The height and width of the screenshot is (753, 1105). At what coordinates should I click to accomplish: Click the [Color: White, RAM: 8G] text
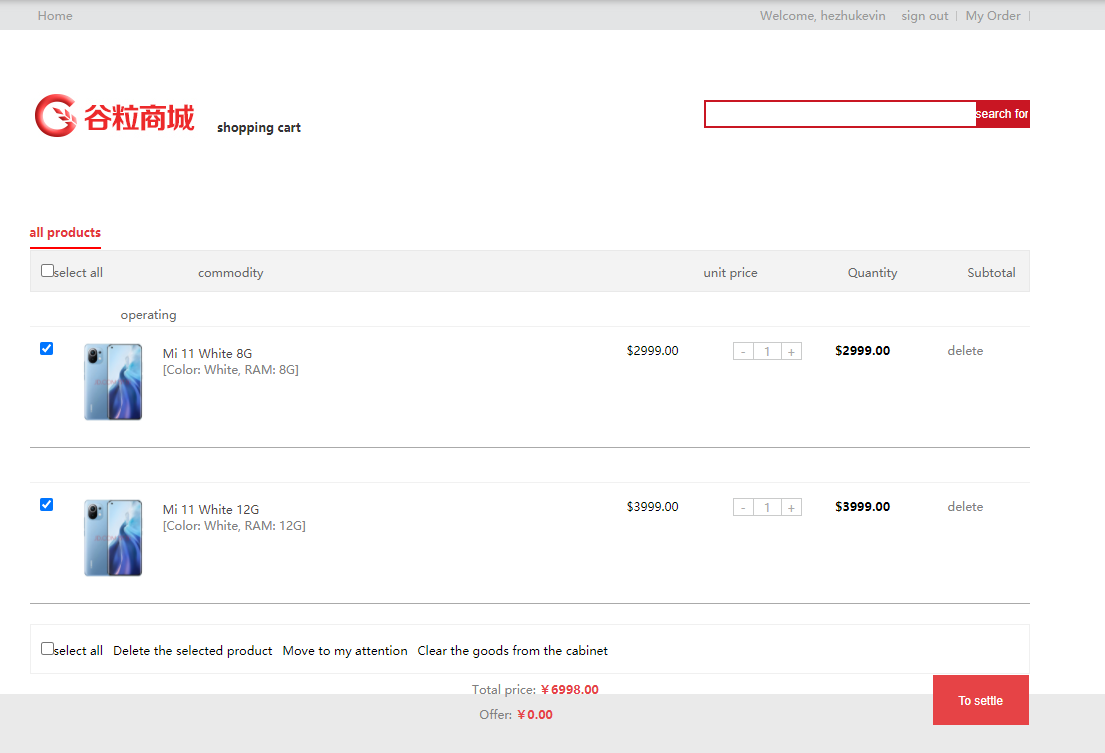[230, 370]
